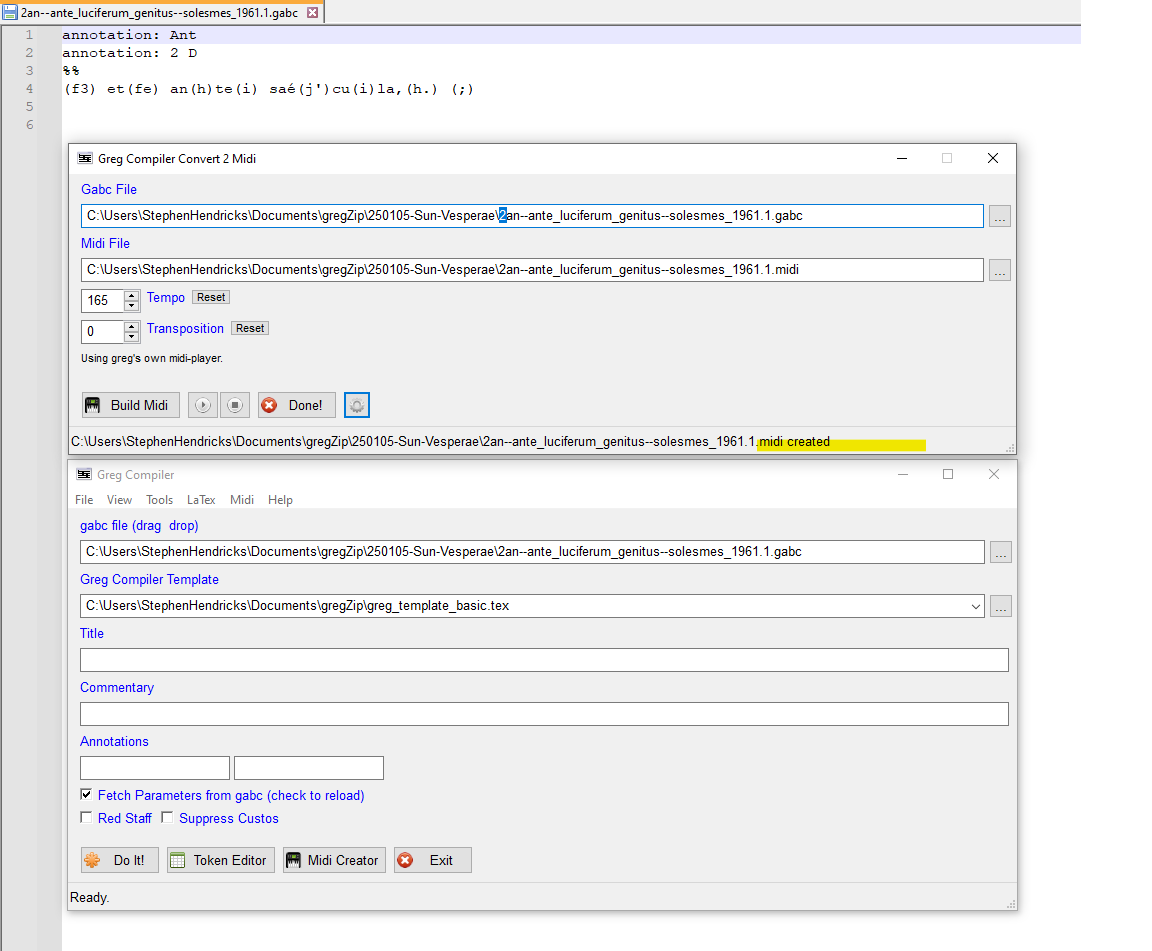Click line number 5 in editor gutter
1152x951 pixels.
[29, 107]
